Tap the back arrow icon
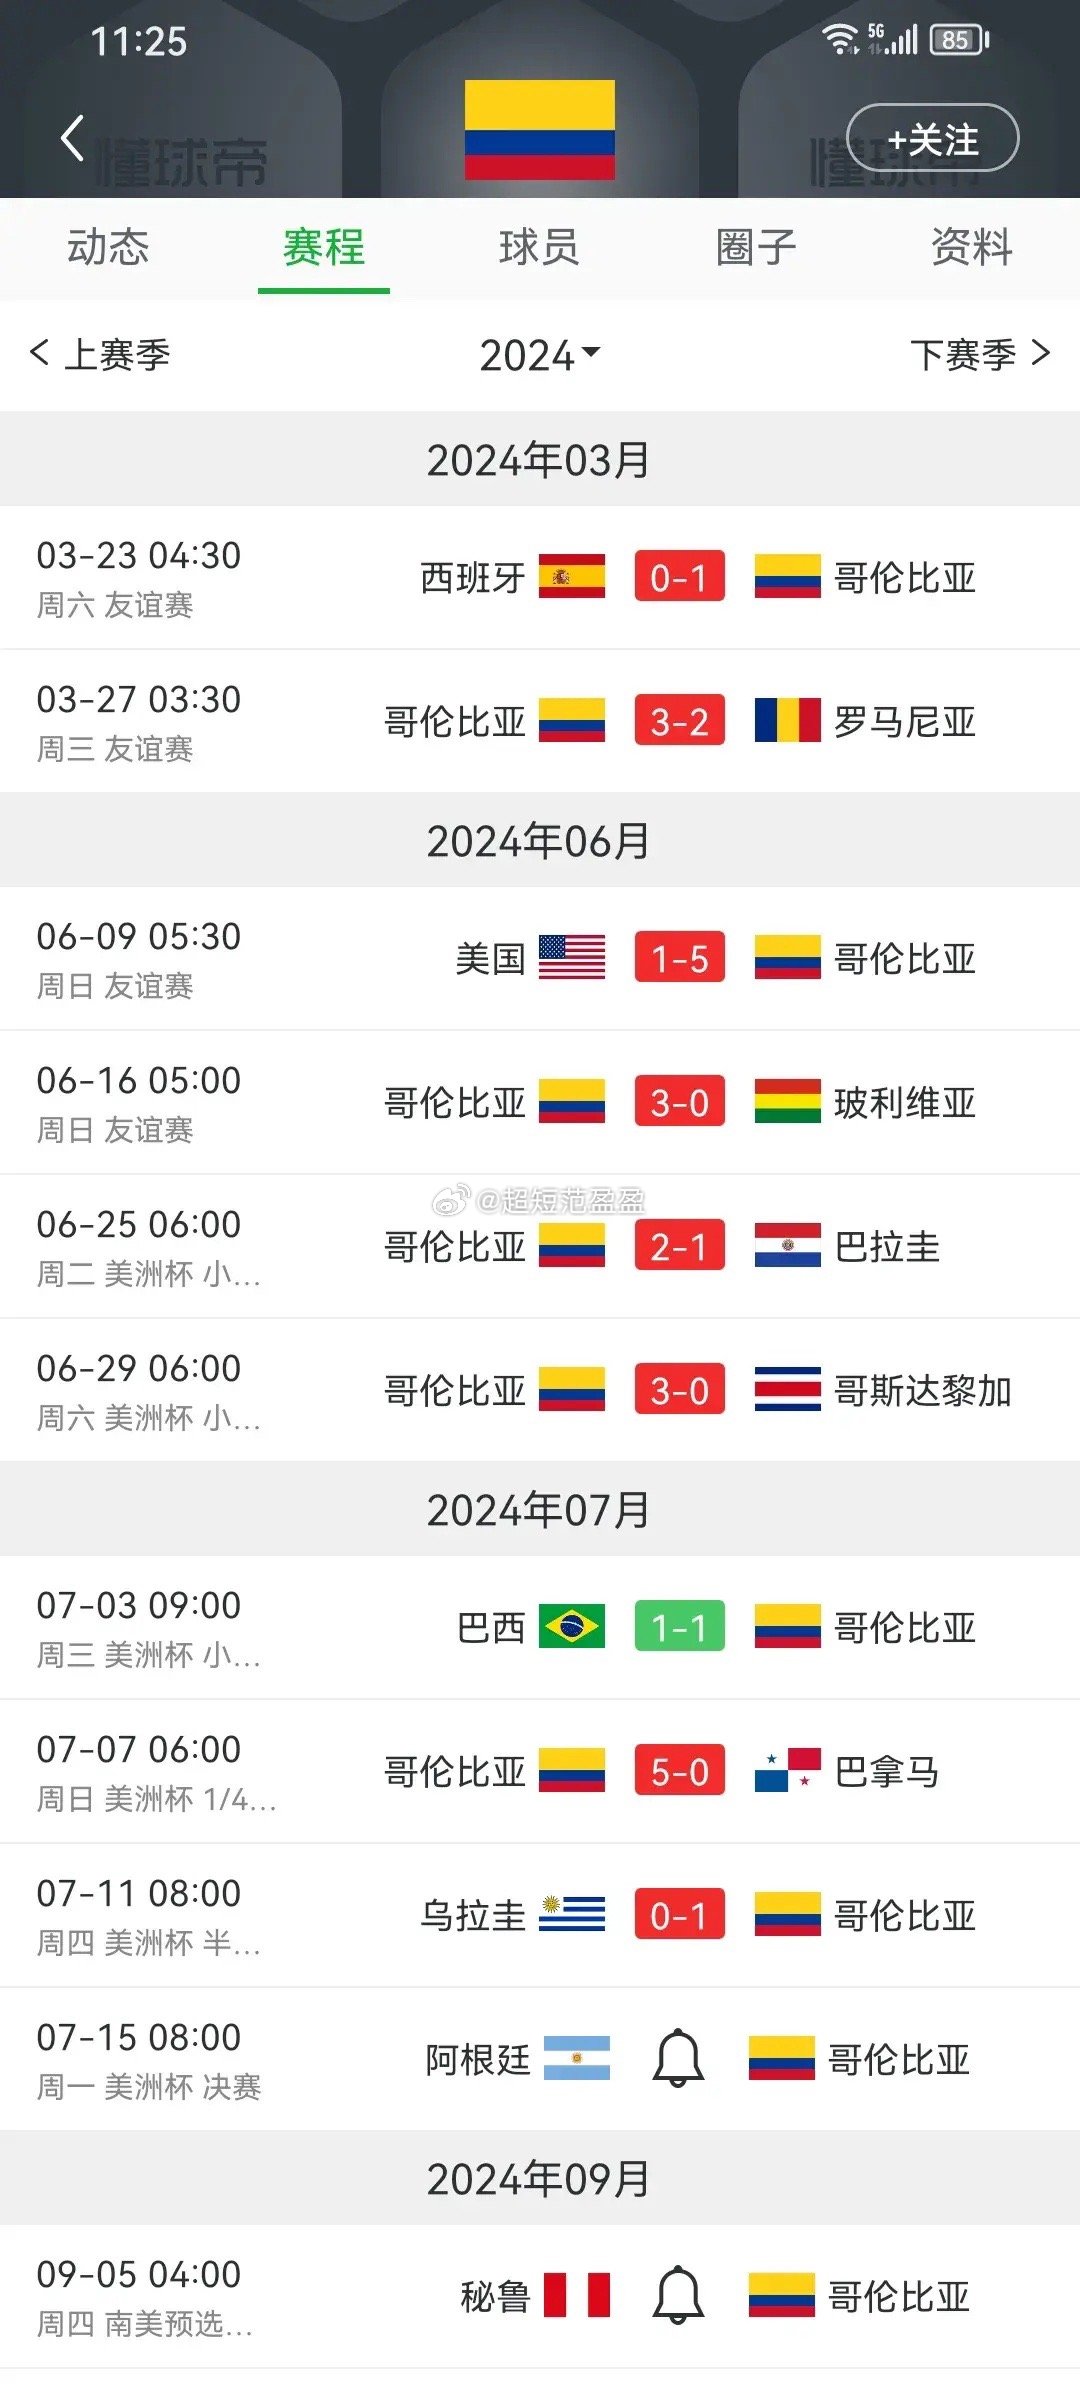This screenshot has height=2400, width=1080. [x=72, y=138]
